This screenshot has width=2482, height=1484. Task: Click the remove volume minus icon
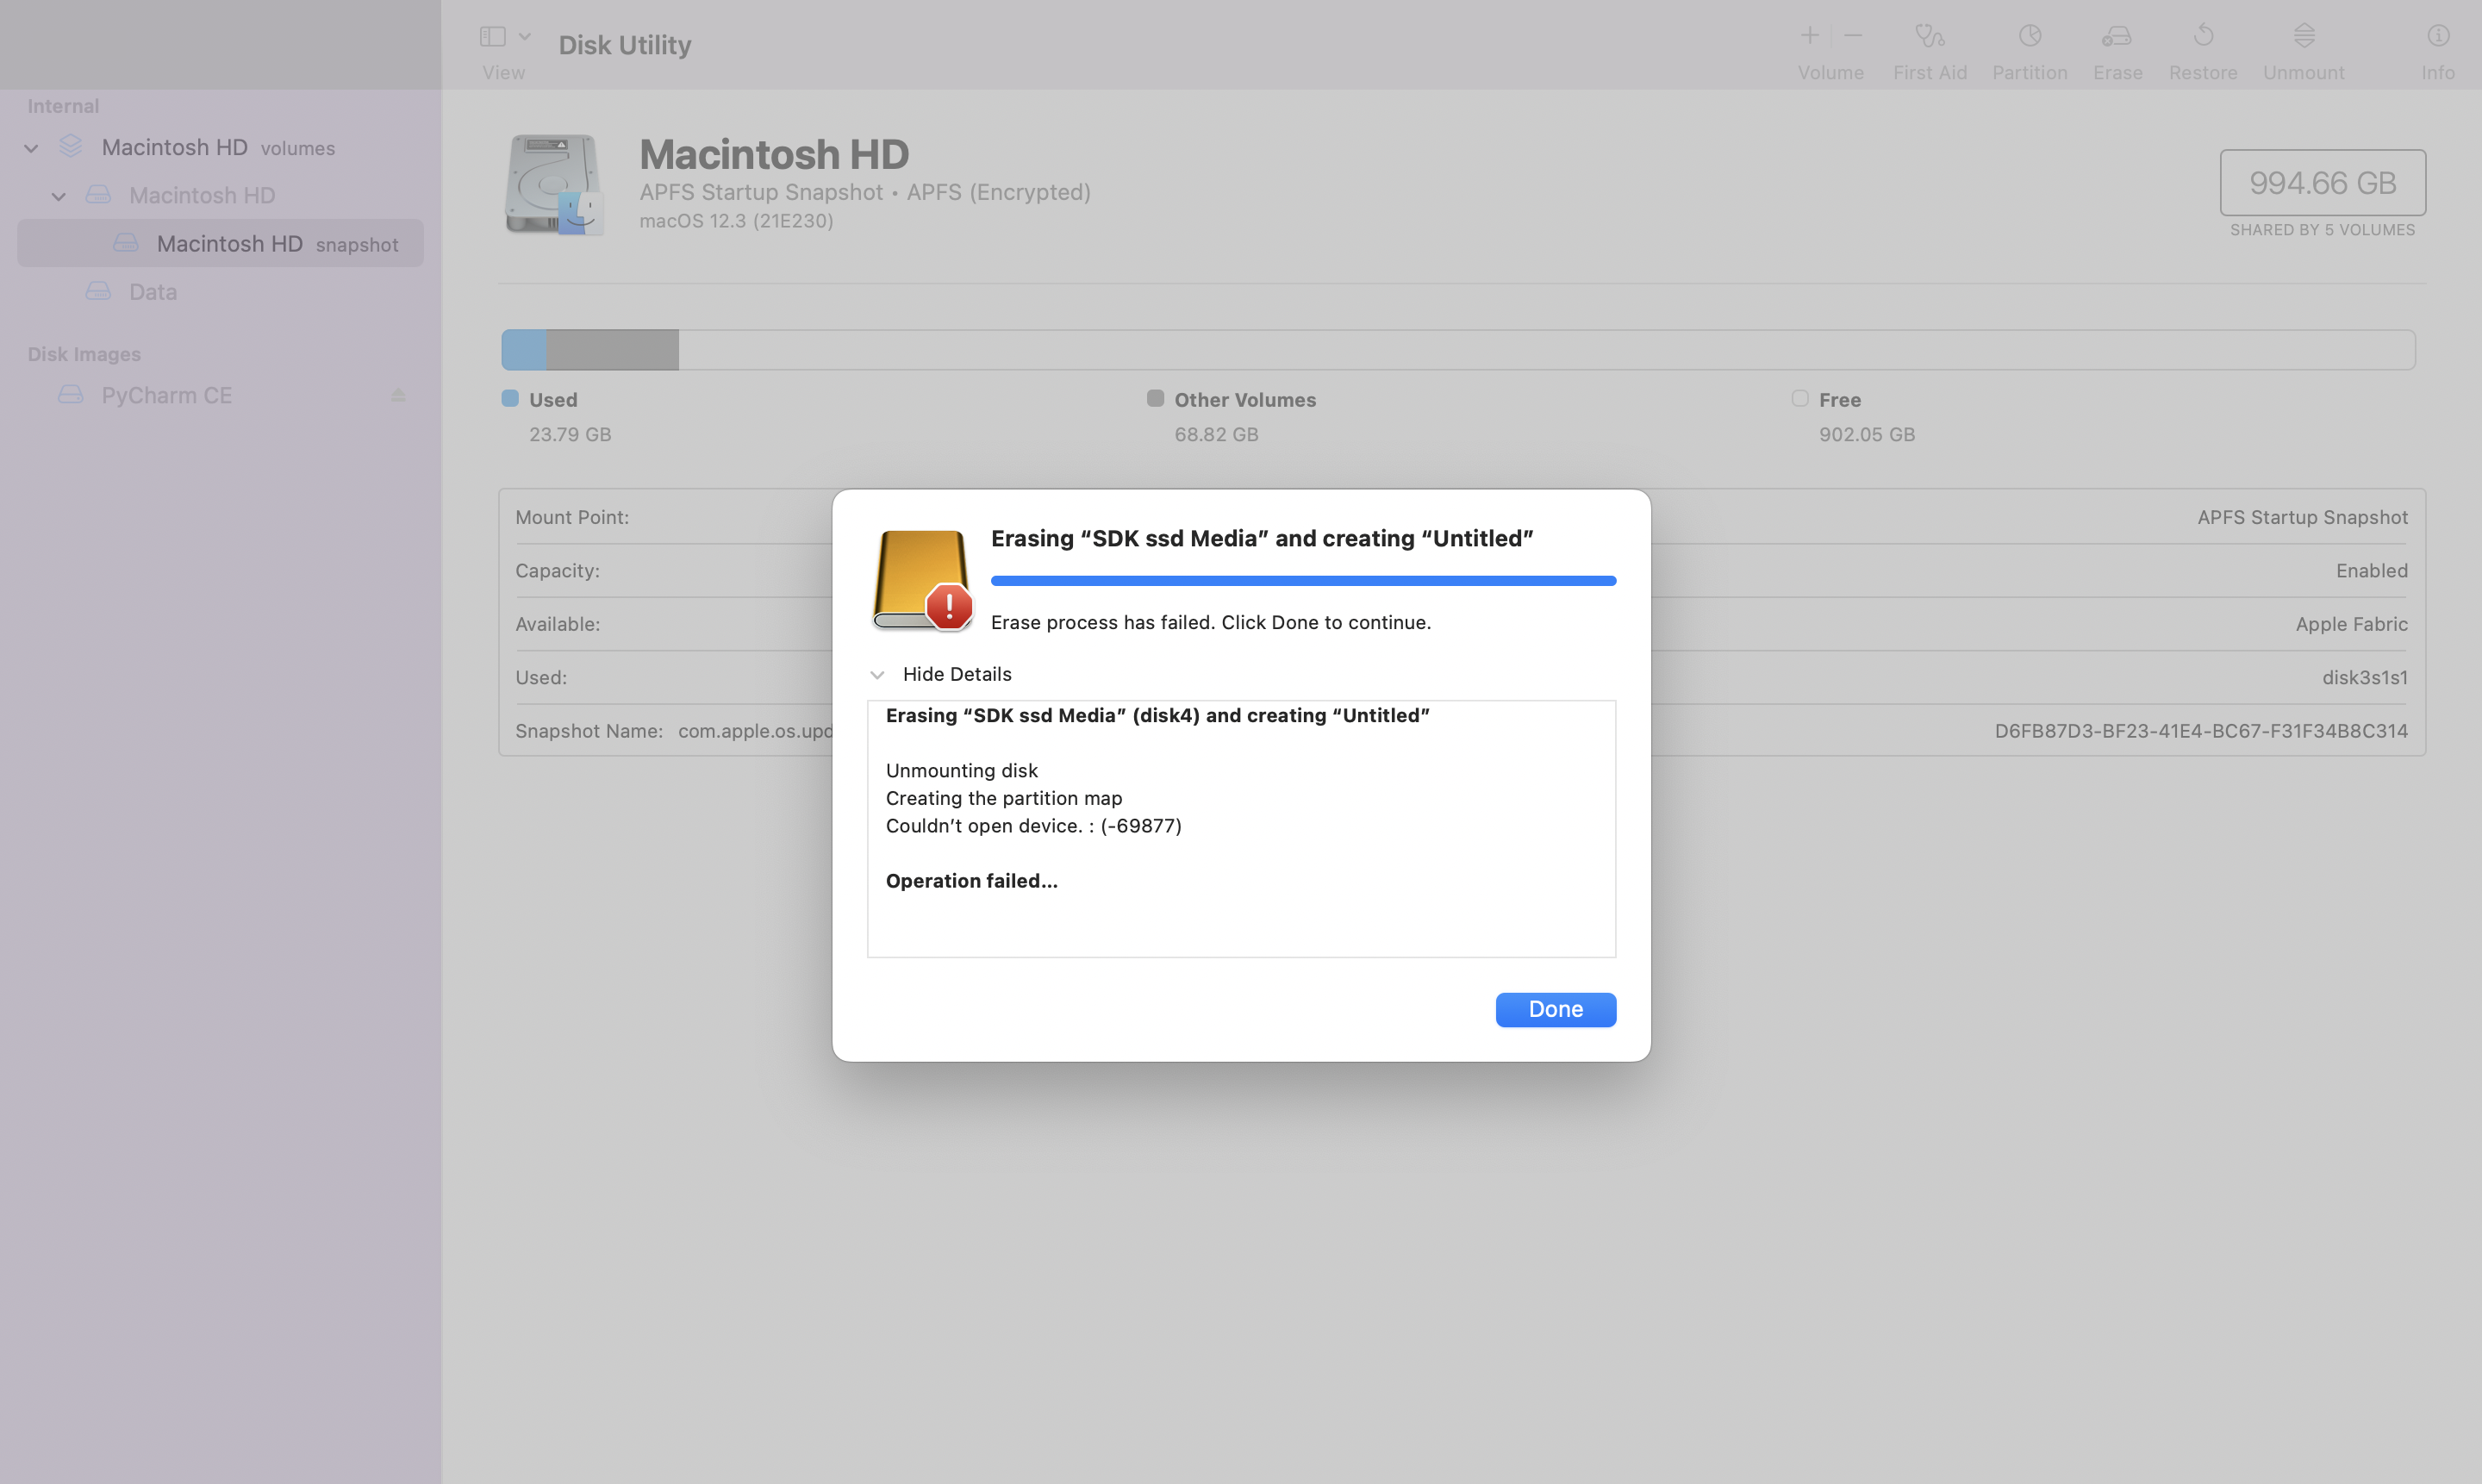pos(1853,36)
